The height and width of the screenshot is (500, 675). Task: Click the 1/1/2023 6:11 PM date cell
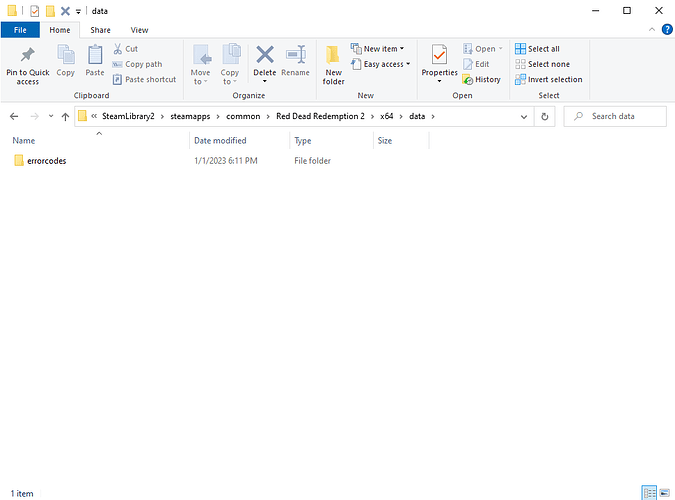tap(226, 161)
